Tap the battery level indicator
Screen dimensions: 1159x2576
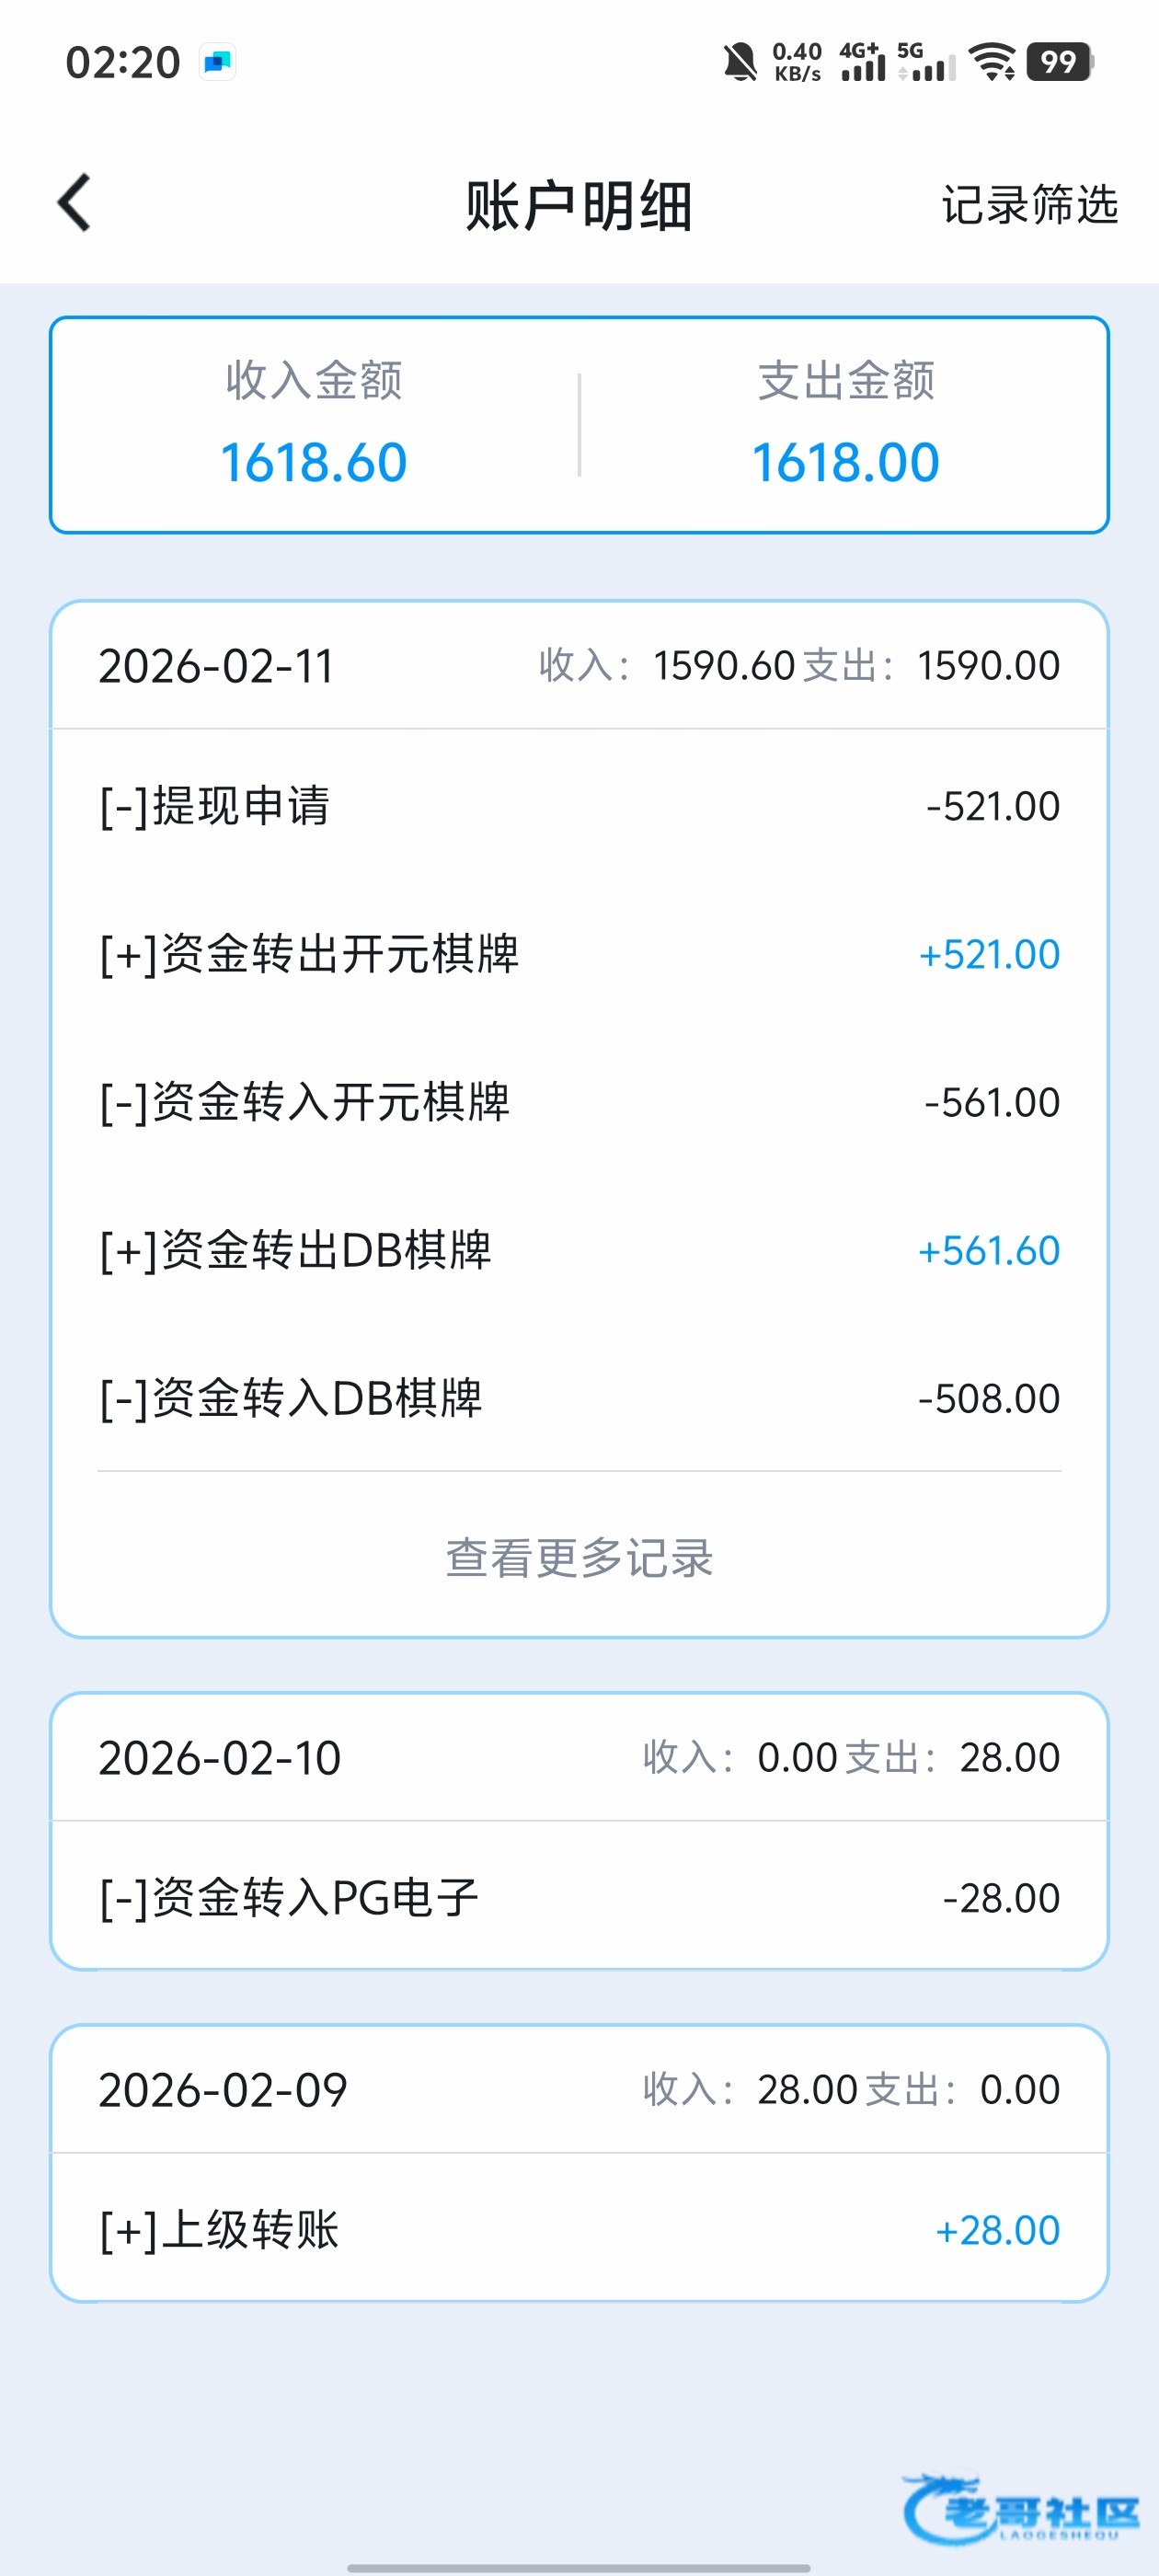1060,62
